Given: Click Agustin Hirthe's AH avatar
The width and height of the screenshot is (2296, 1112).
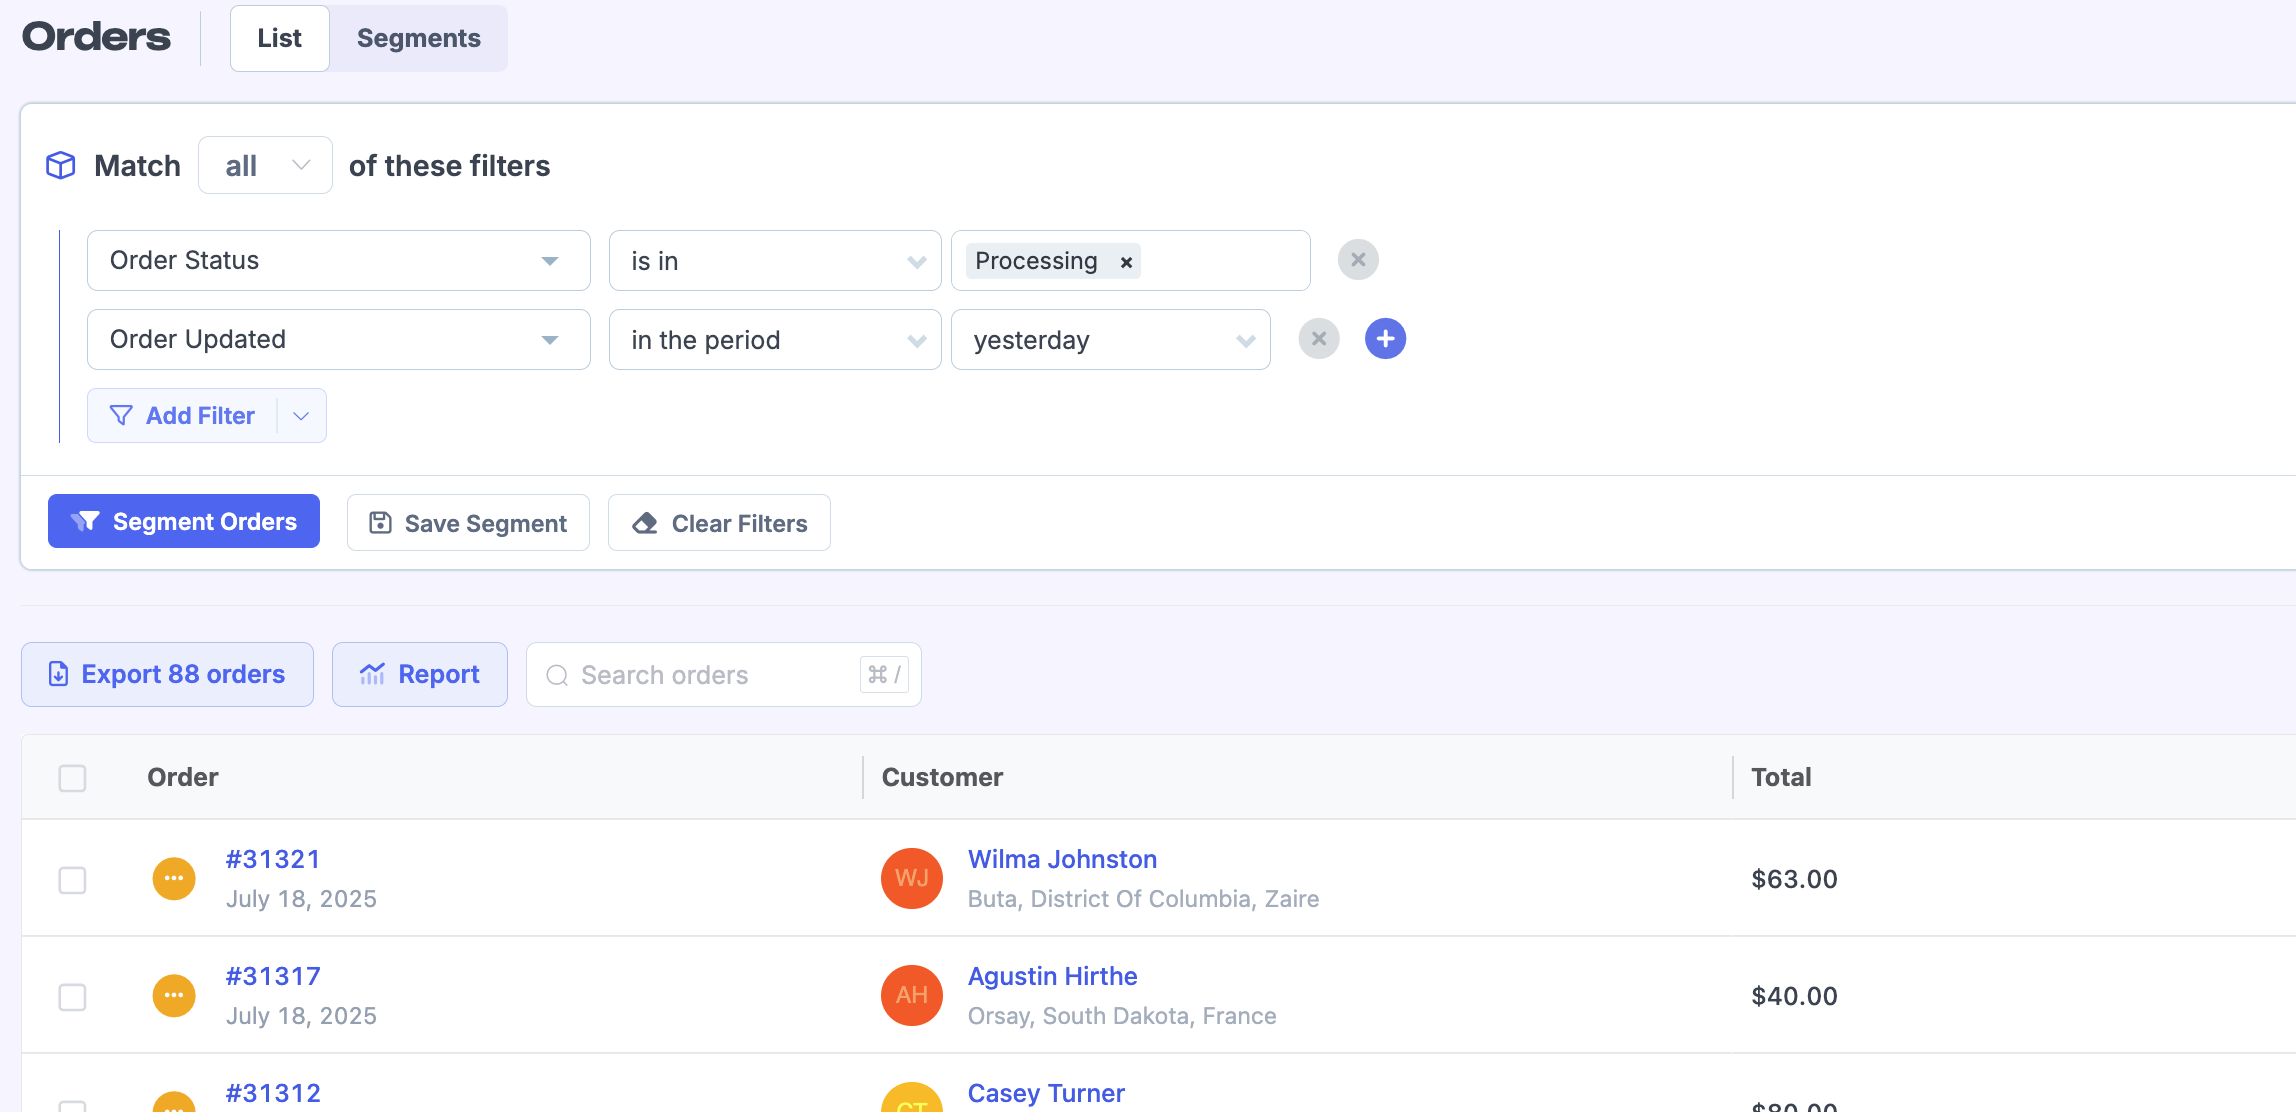Looking at the screenshot, I should point(911,995).
